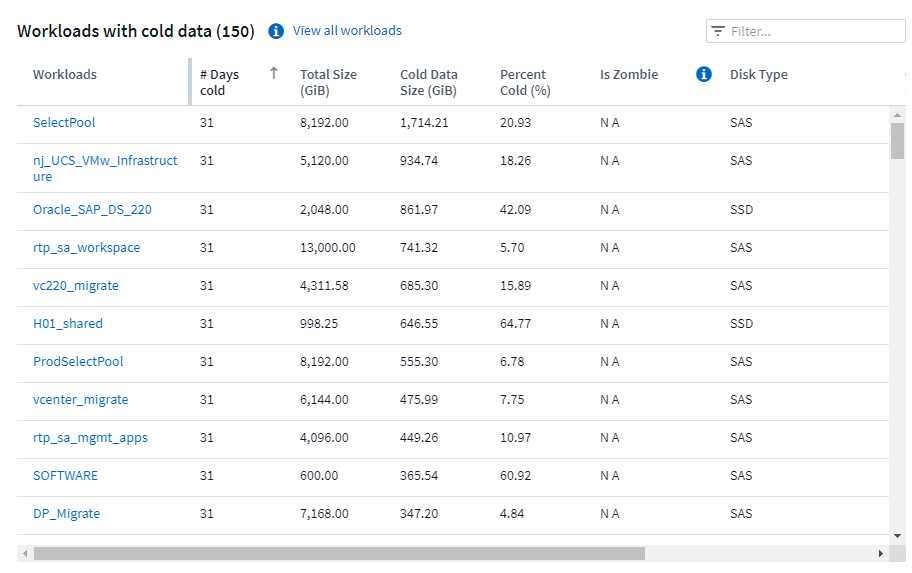This screenshot has width=912, height=573.
Task: Open the SelectPool workload
Action: coord(64,122)
